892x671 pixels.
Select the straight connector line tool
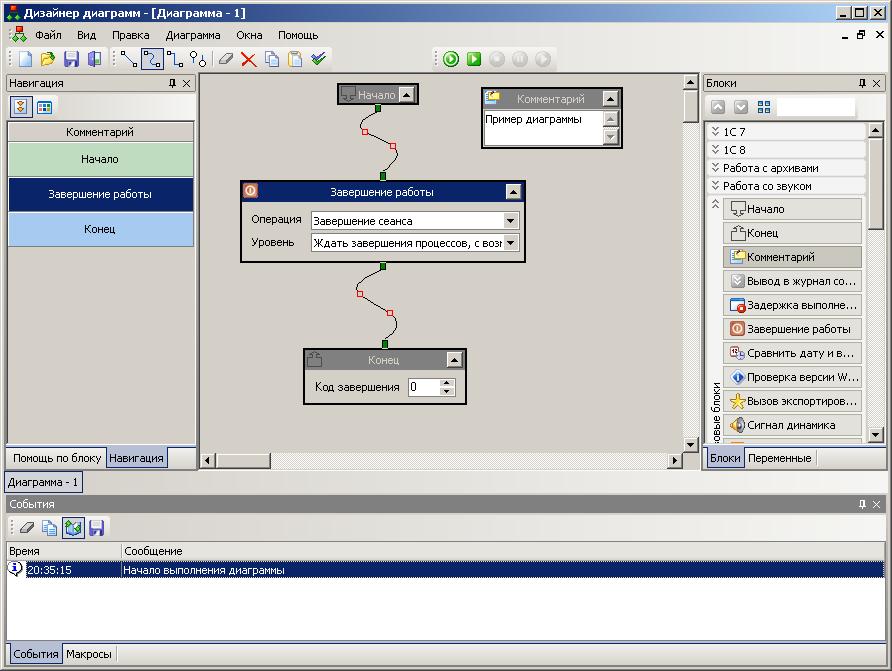coord(129,59)
